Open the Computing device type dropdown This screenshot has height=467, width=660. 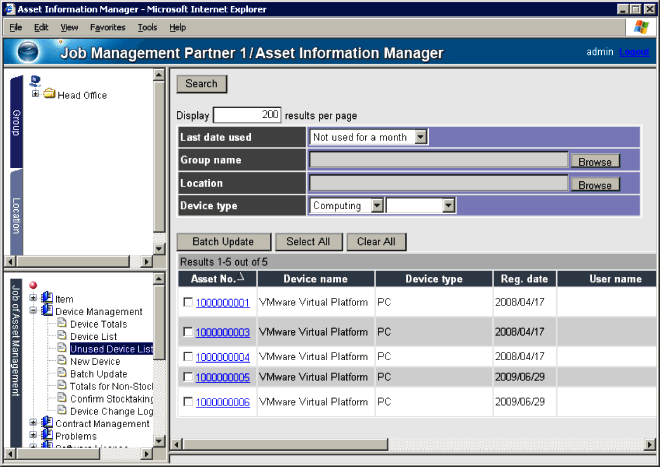pos(377,205)
